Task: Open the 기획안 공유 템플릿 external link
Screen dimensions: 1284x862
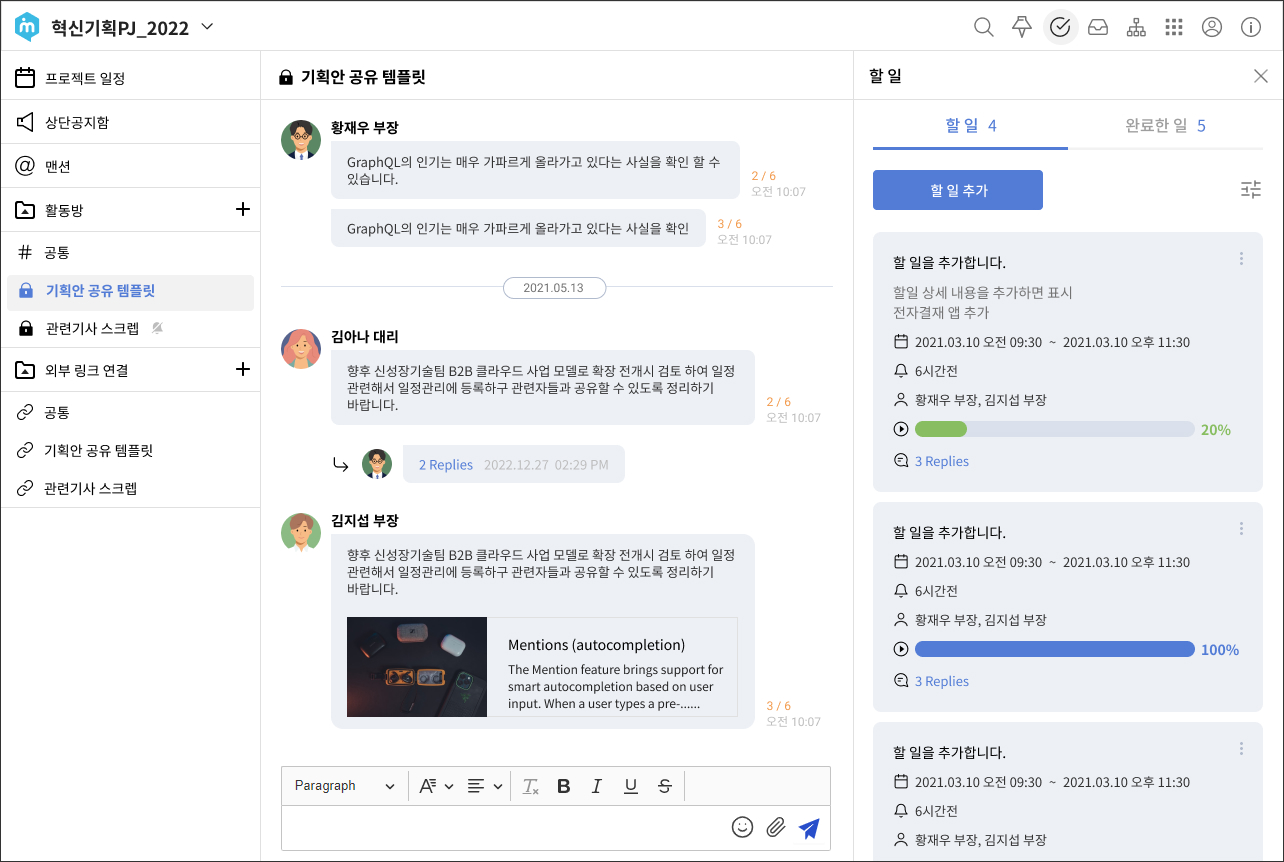Action: pos(130,450)
